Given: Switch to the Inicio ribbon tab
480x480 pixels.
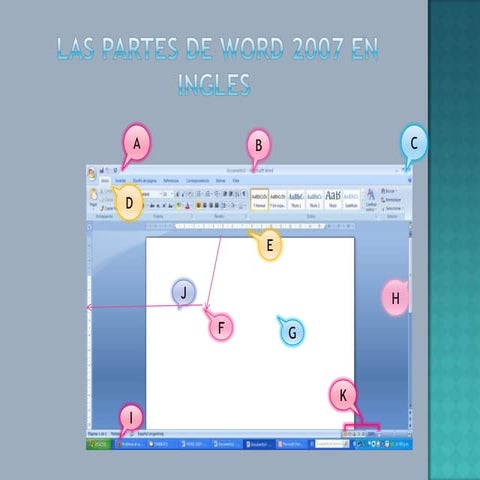Looking at the screenshot, I should pyautogui.click(x=105, y=181).
